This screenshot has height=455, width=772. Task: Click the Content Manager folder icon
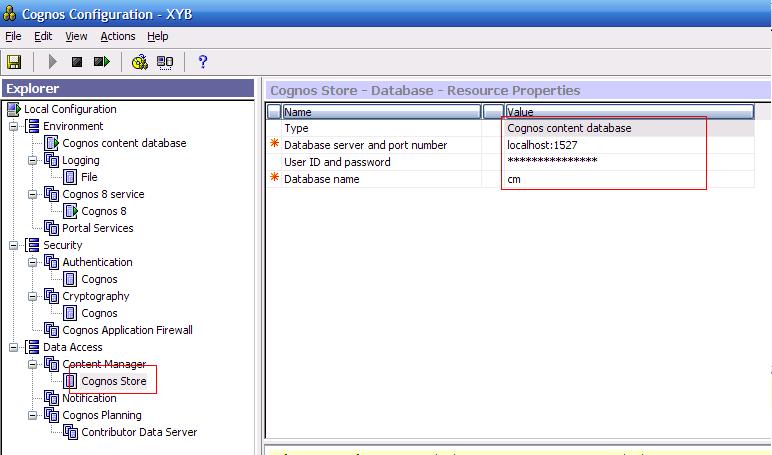(51, 364)
